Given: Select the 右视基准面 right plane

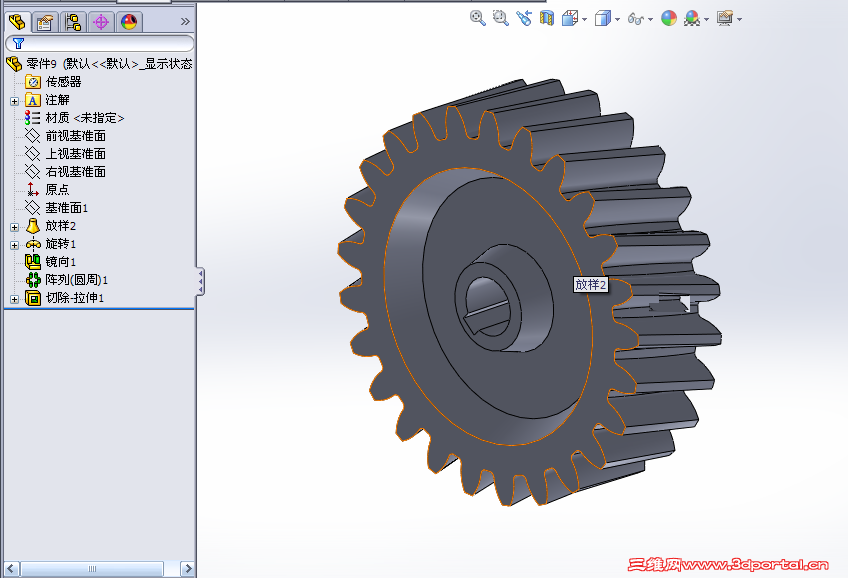Looking at the screenshot, I should click(x=76, y=172).
